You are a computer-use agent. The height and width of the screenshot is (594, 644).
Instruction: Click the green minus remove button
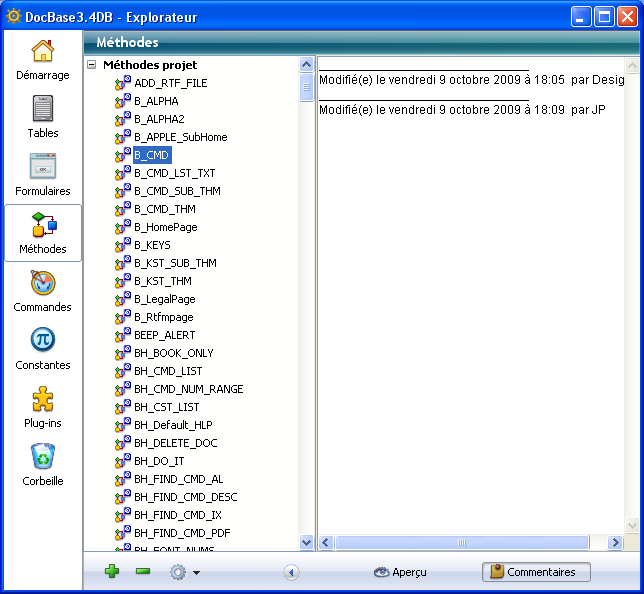tap(143, 572)
